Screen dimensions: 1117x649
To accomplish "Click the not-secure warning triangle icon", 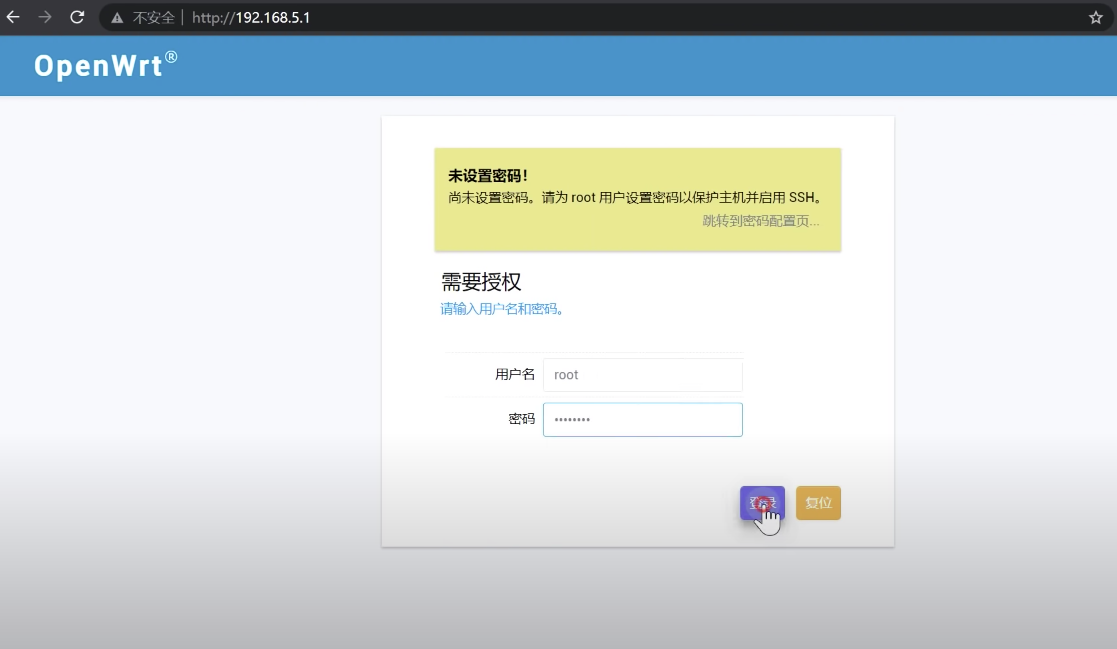I will 118,18.
